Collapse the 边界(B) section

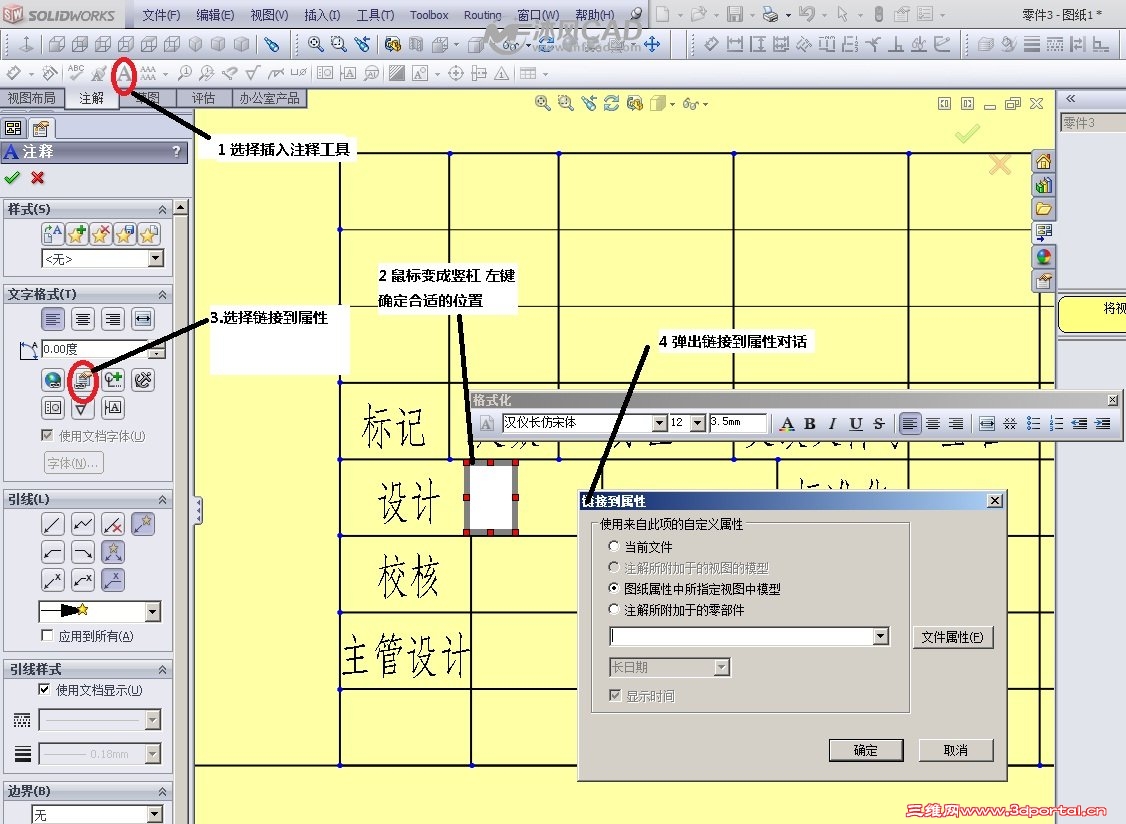162,792
